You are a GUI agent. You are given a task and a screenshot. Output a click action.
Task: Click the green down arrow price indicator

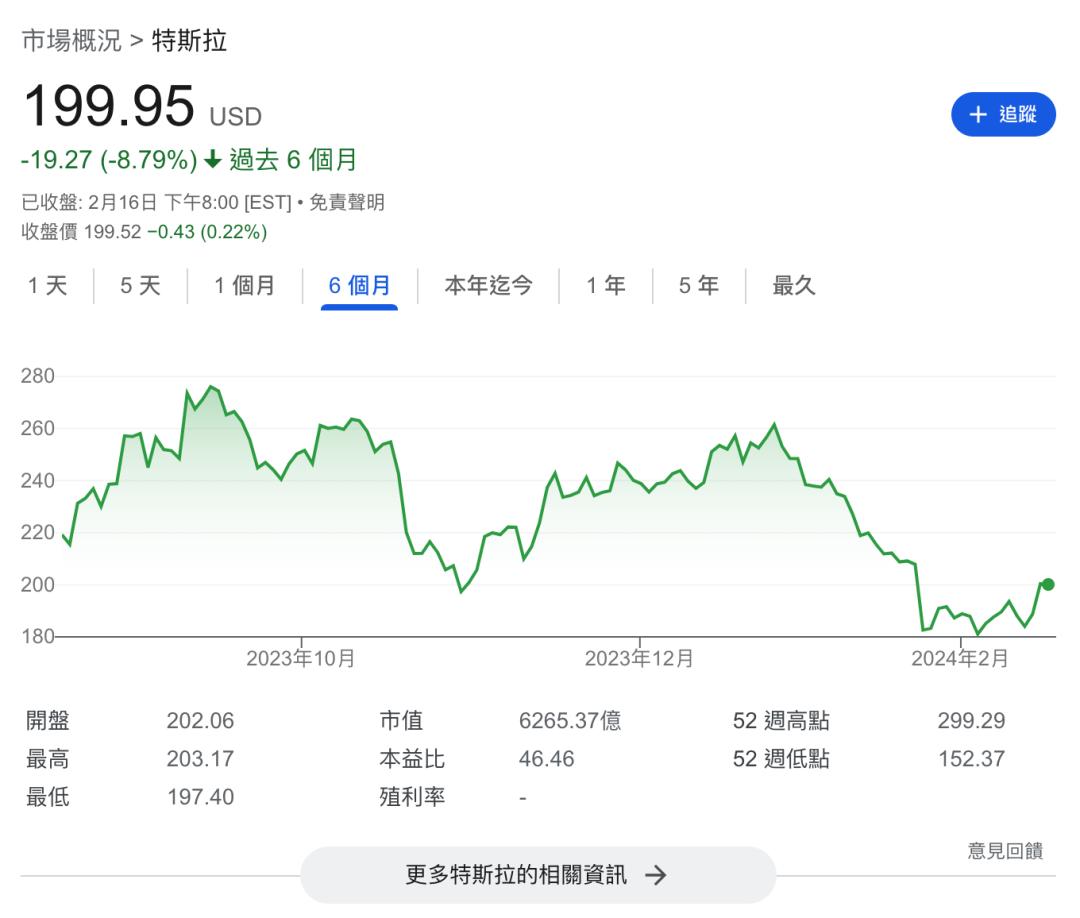click(212, 160)
